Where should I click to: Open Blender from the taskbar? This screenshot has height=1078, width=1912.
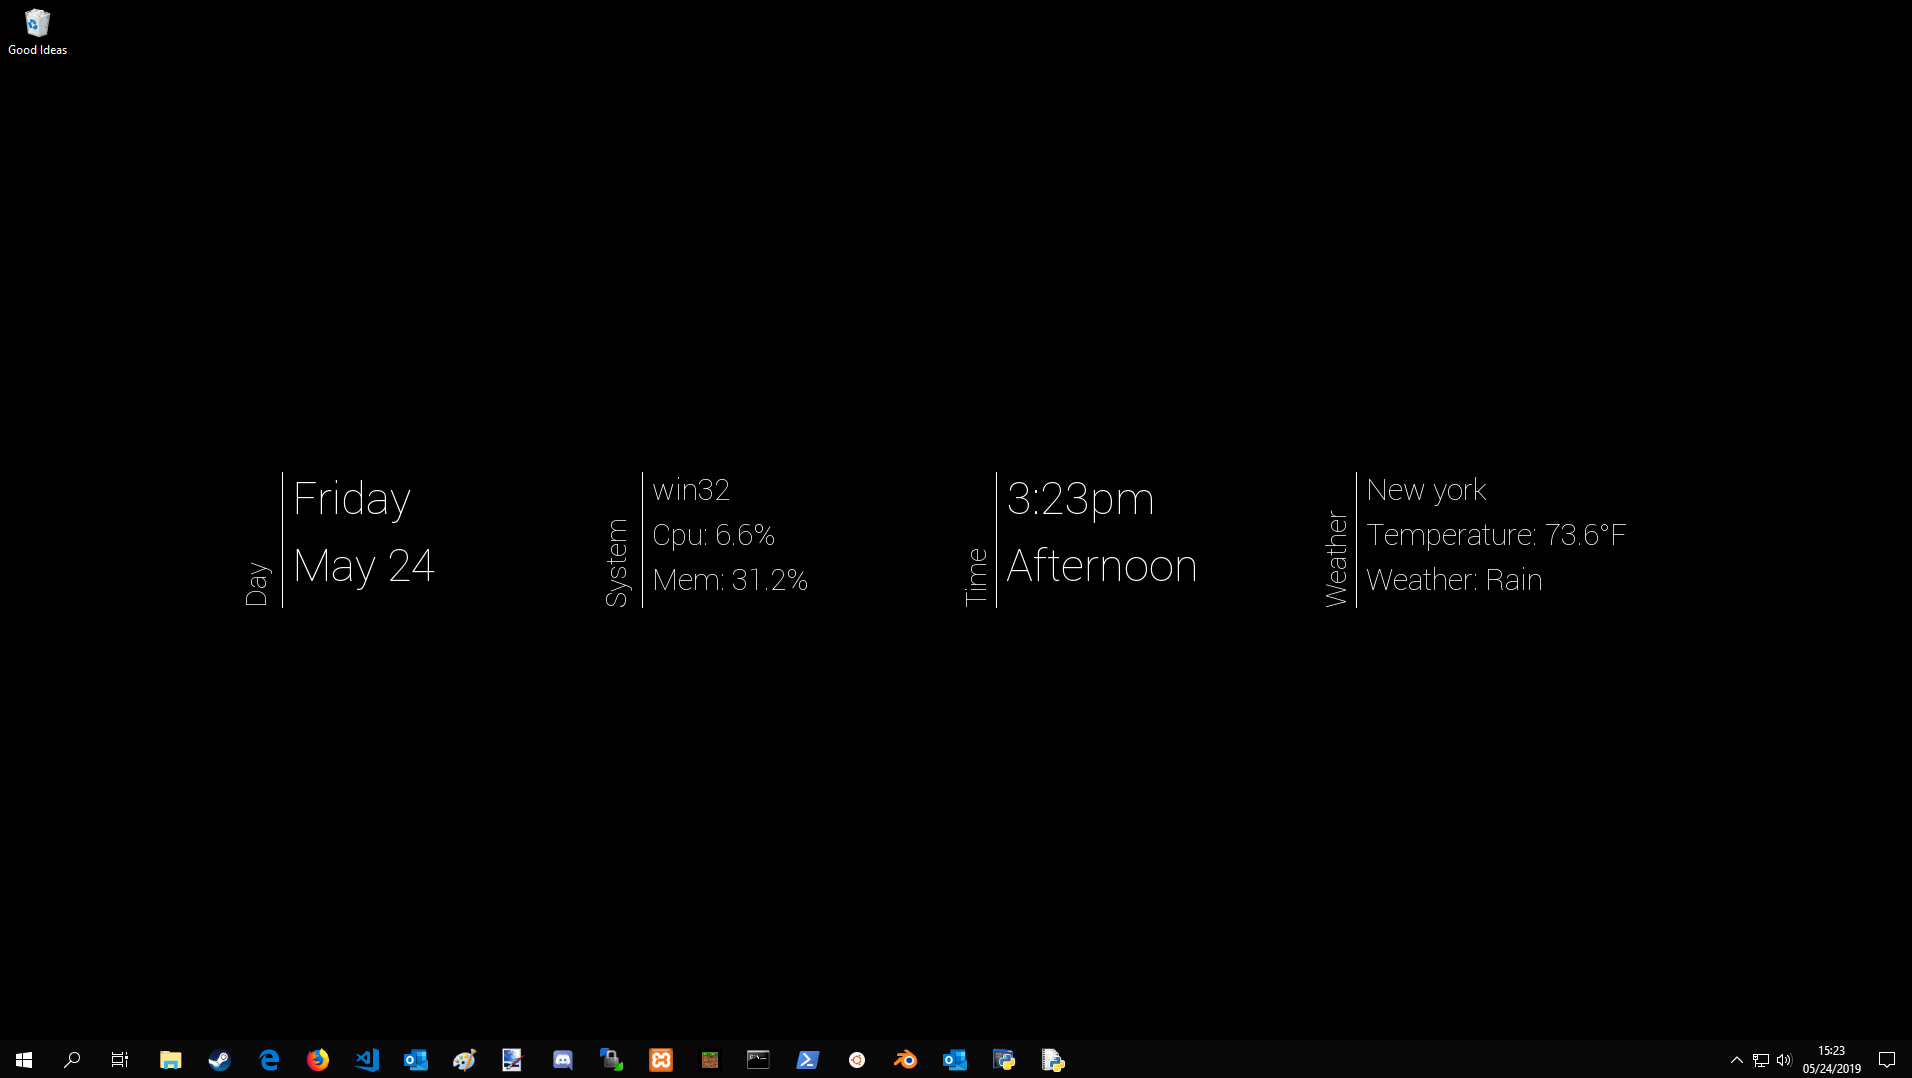[x=905, y=1060]
